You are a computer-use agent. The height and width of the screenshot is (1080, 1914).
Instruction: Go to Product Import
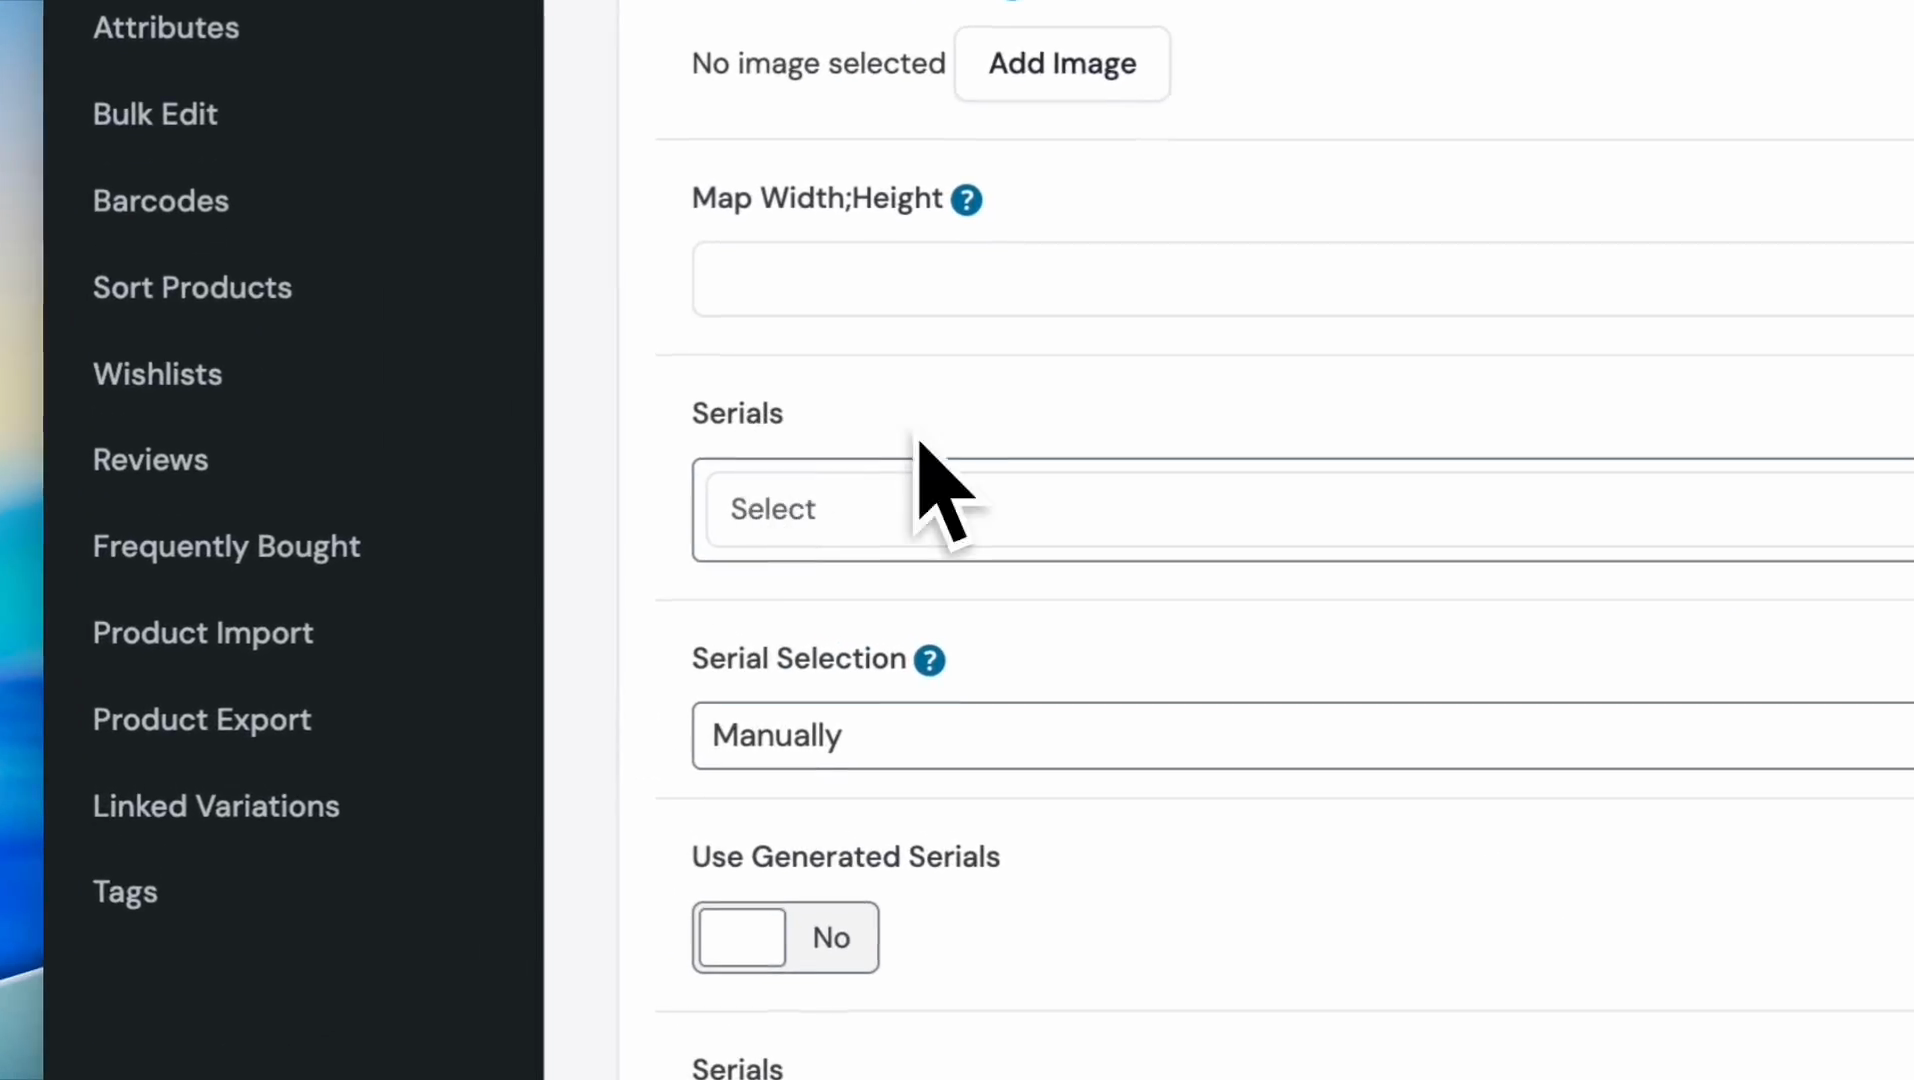pos(203,633)
